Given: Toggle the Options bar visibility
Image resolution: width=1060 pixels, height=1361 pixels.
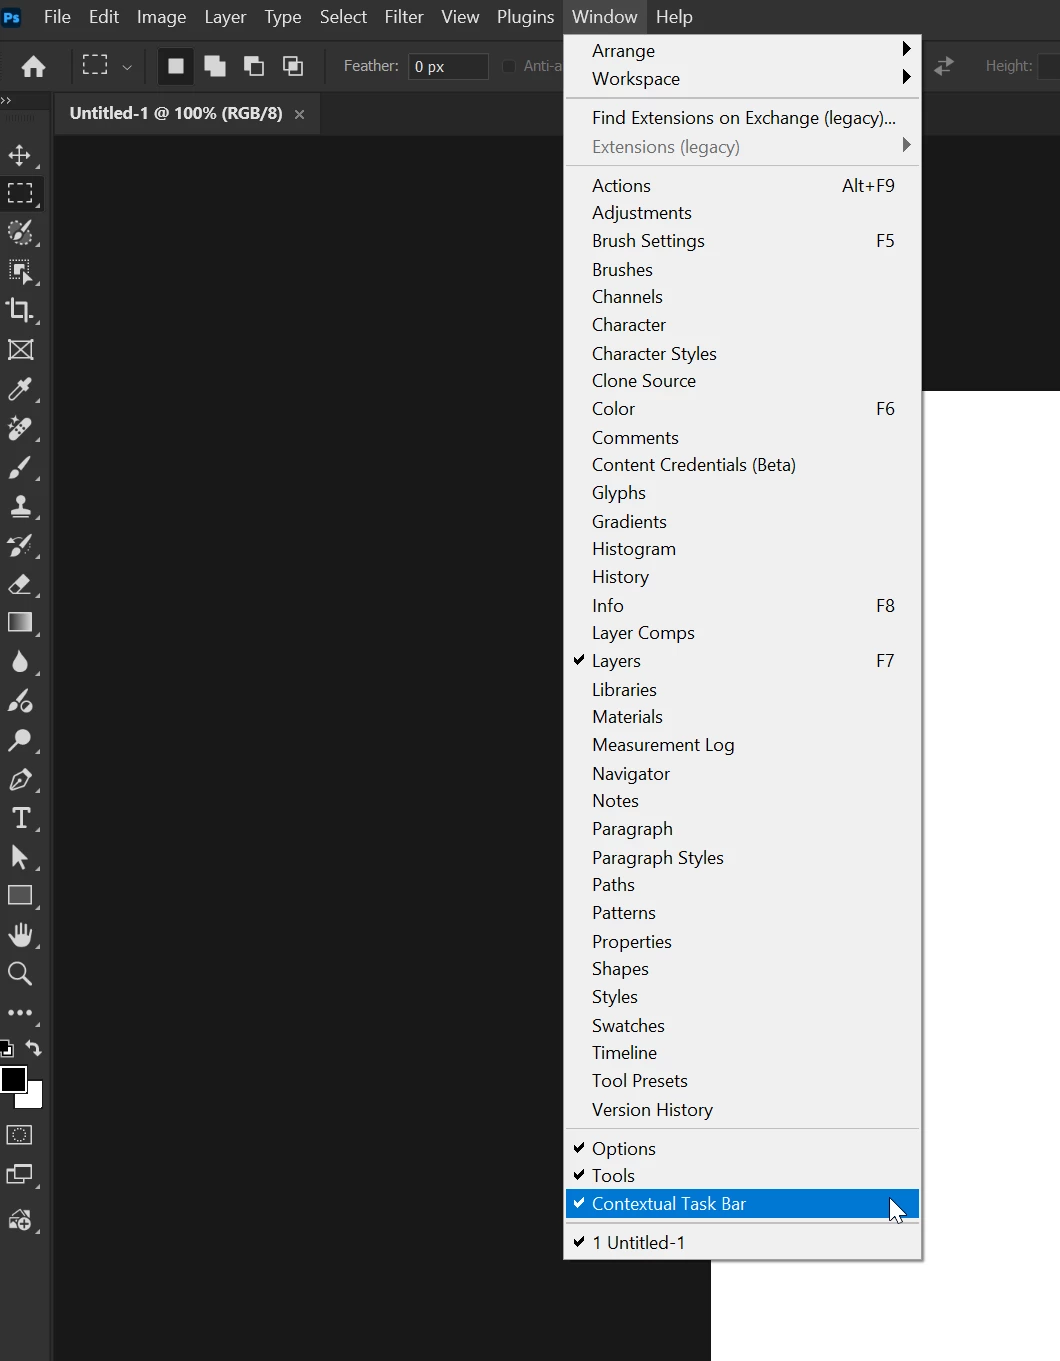Looking at the screenshot, I should [x=742, y=1148].
